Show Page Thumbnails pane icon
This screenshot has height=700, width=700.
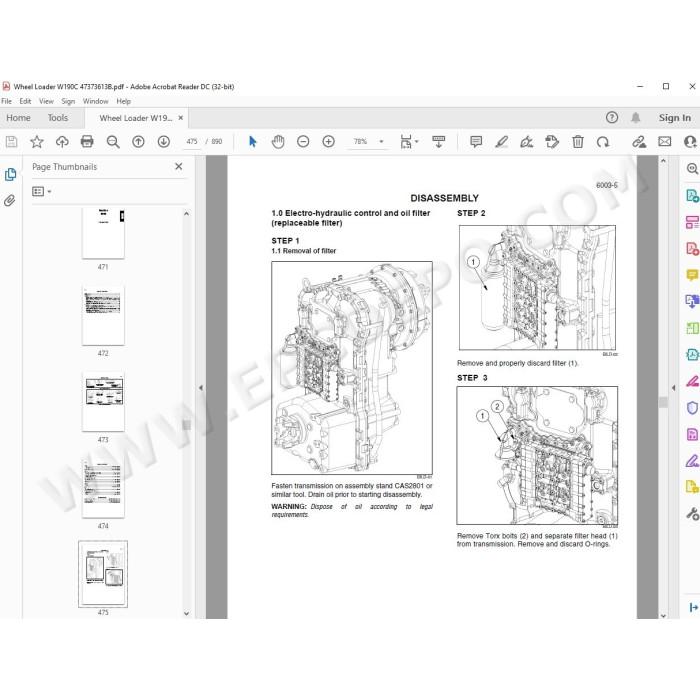point(10,175)
